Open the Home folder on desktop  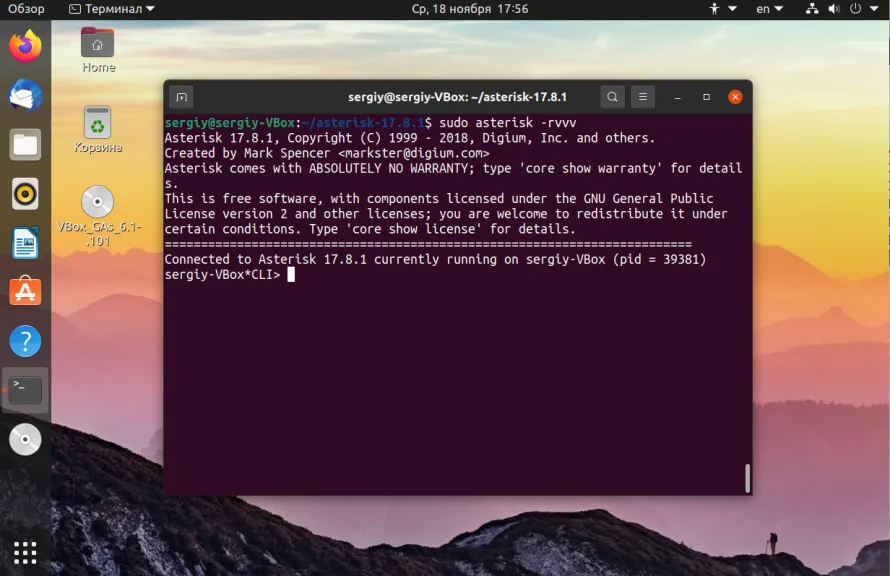click(x=98, y=51)
